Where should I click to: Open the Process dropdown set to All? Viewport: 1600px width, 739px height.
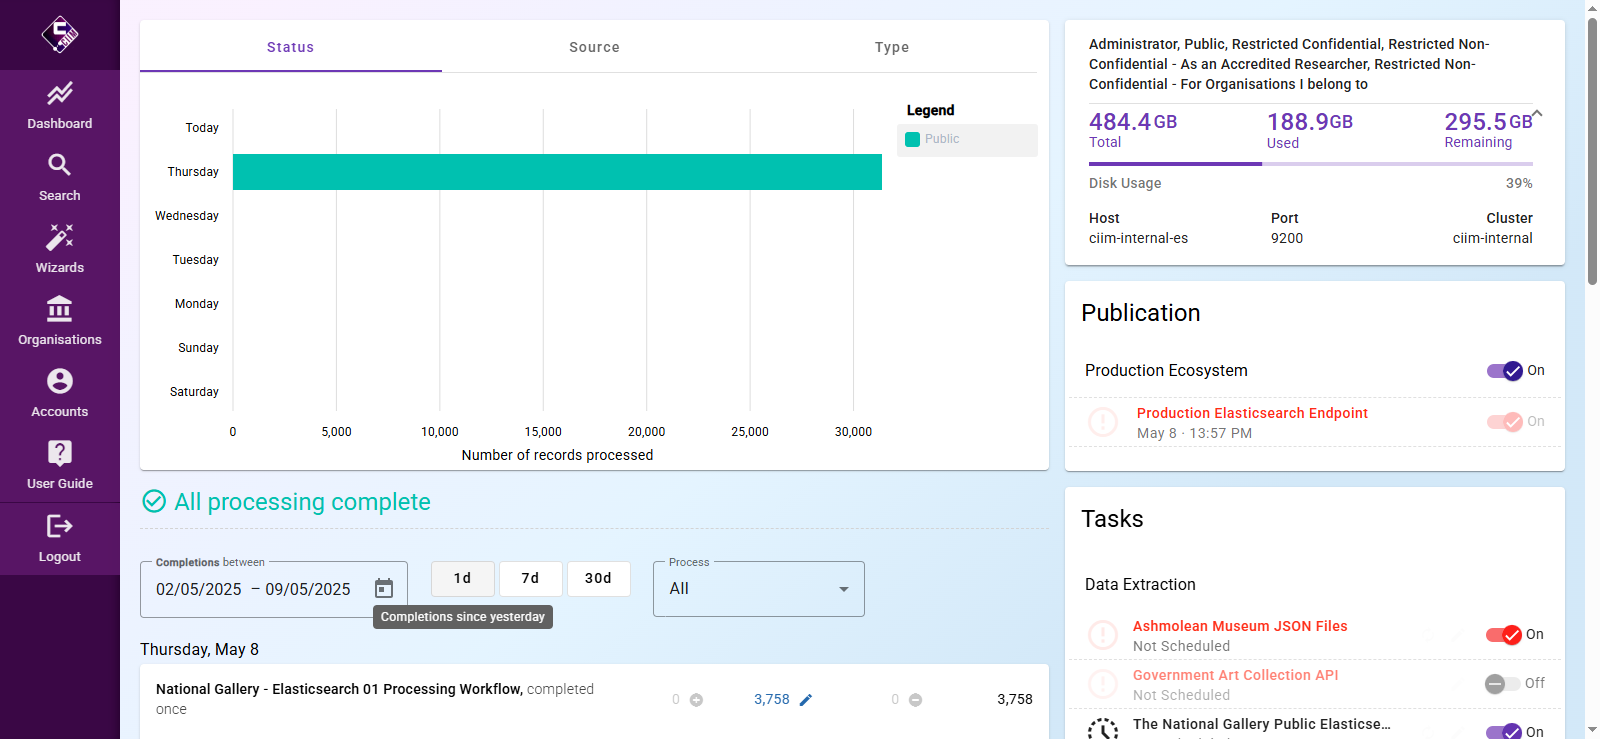[x=758, y=589]
